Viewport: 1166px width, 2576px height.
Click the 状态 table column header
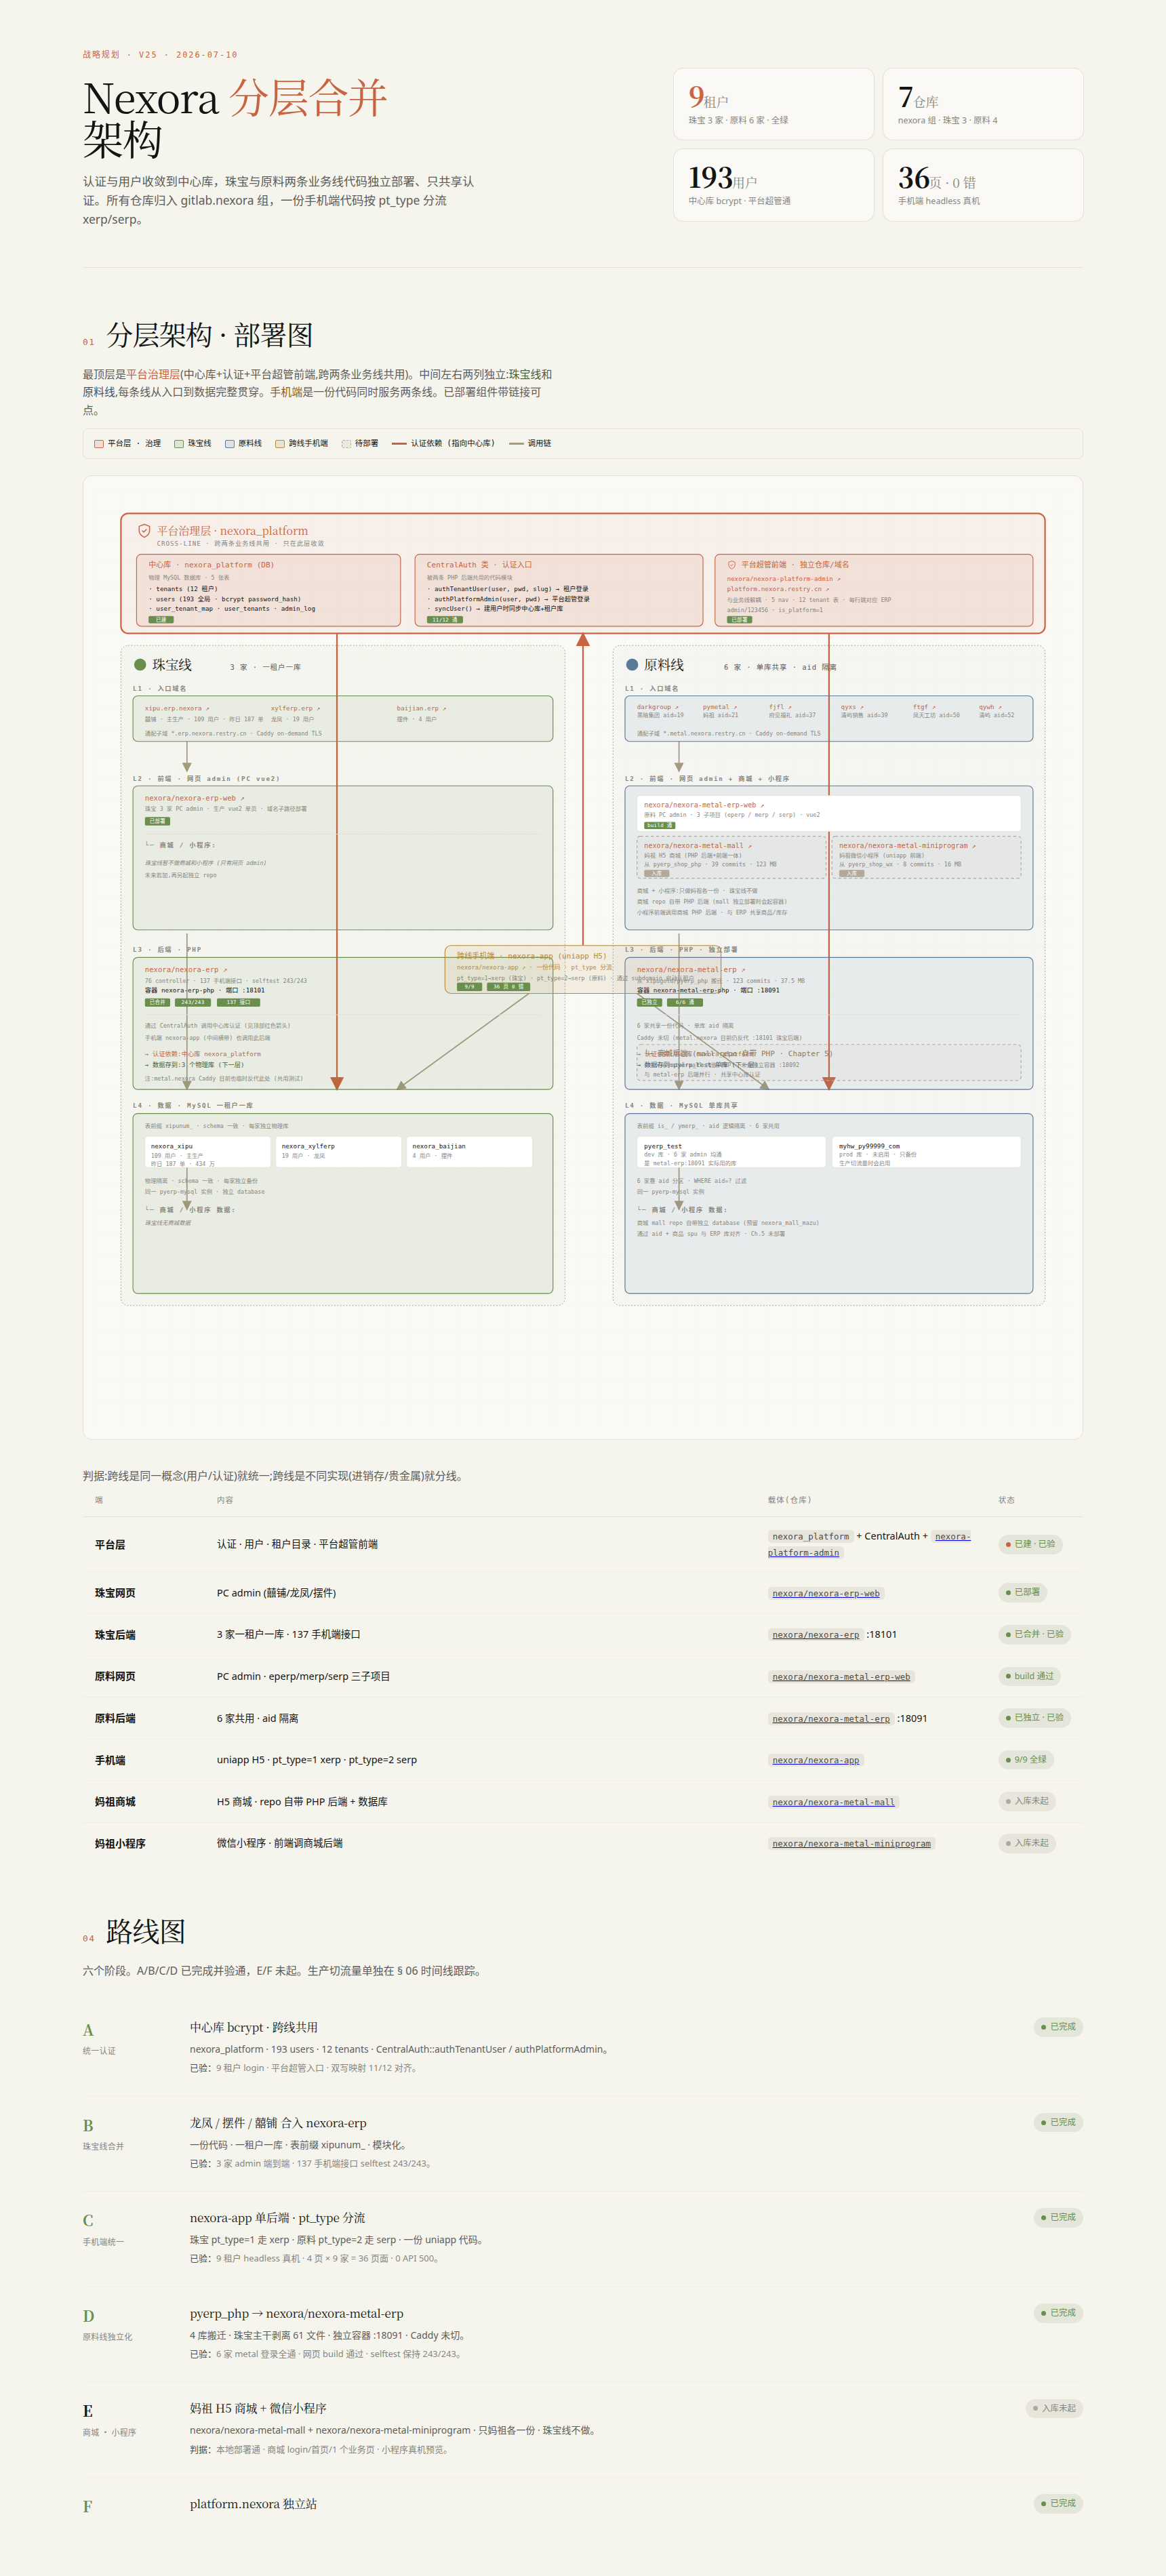[x=1006, y=1500]
